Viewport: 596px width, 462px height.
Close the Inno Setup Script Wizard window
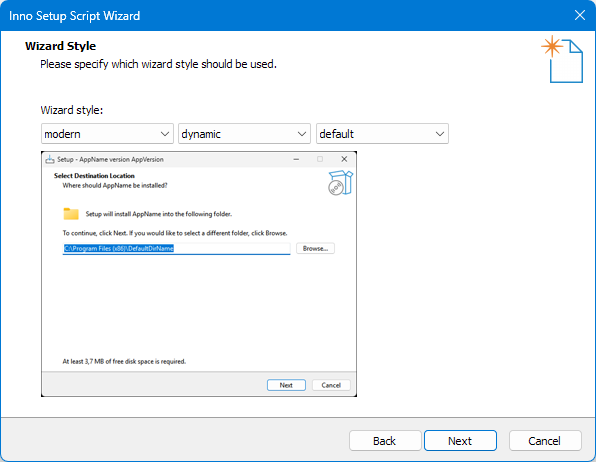pos(580,15)
